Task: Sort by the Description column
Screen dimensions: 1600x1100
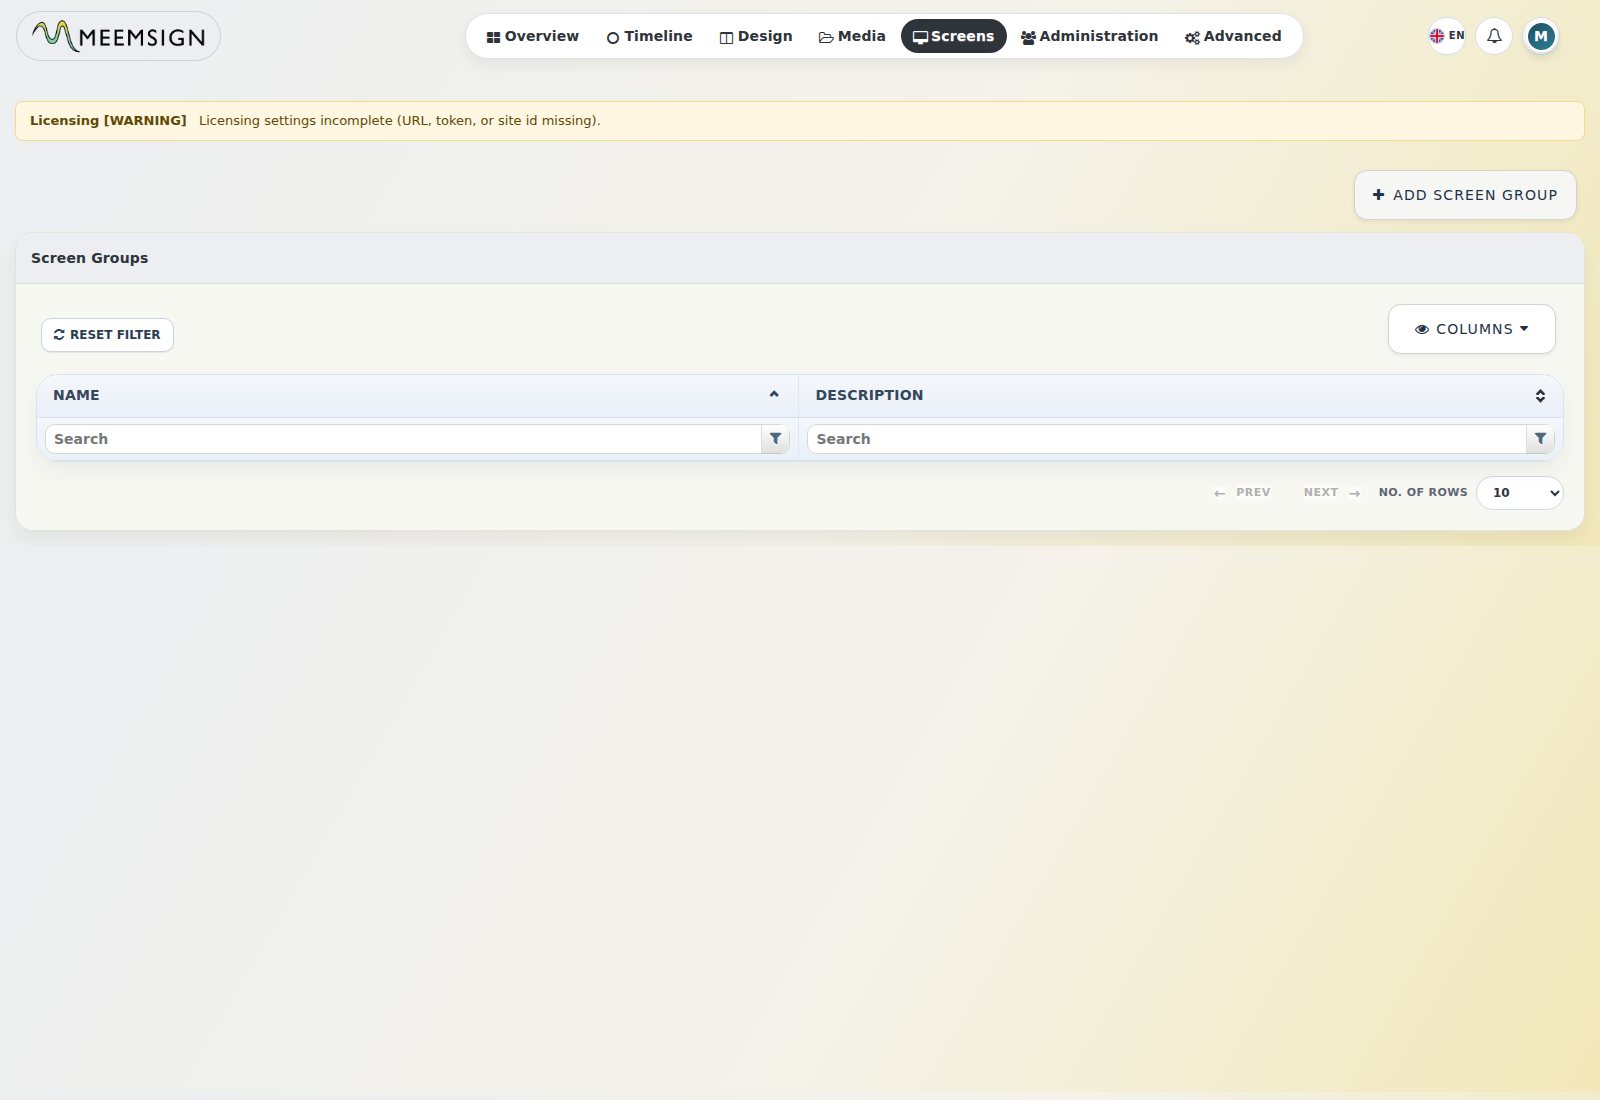Action: click(1181, 396)
